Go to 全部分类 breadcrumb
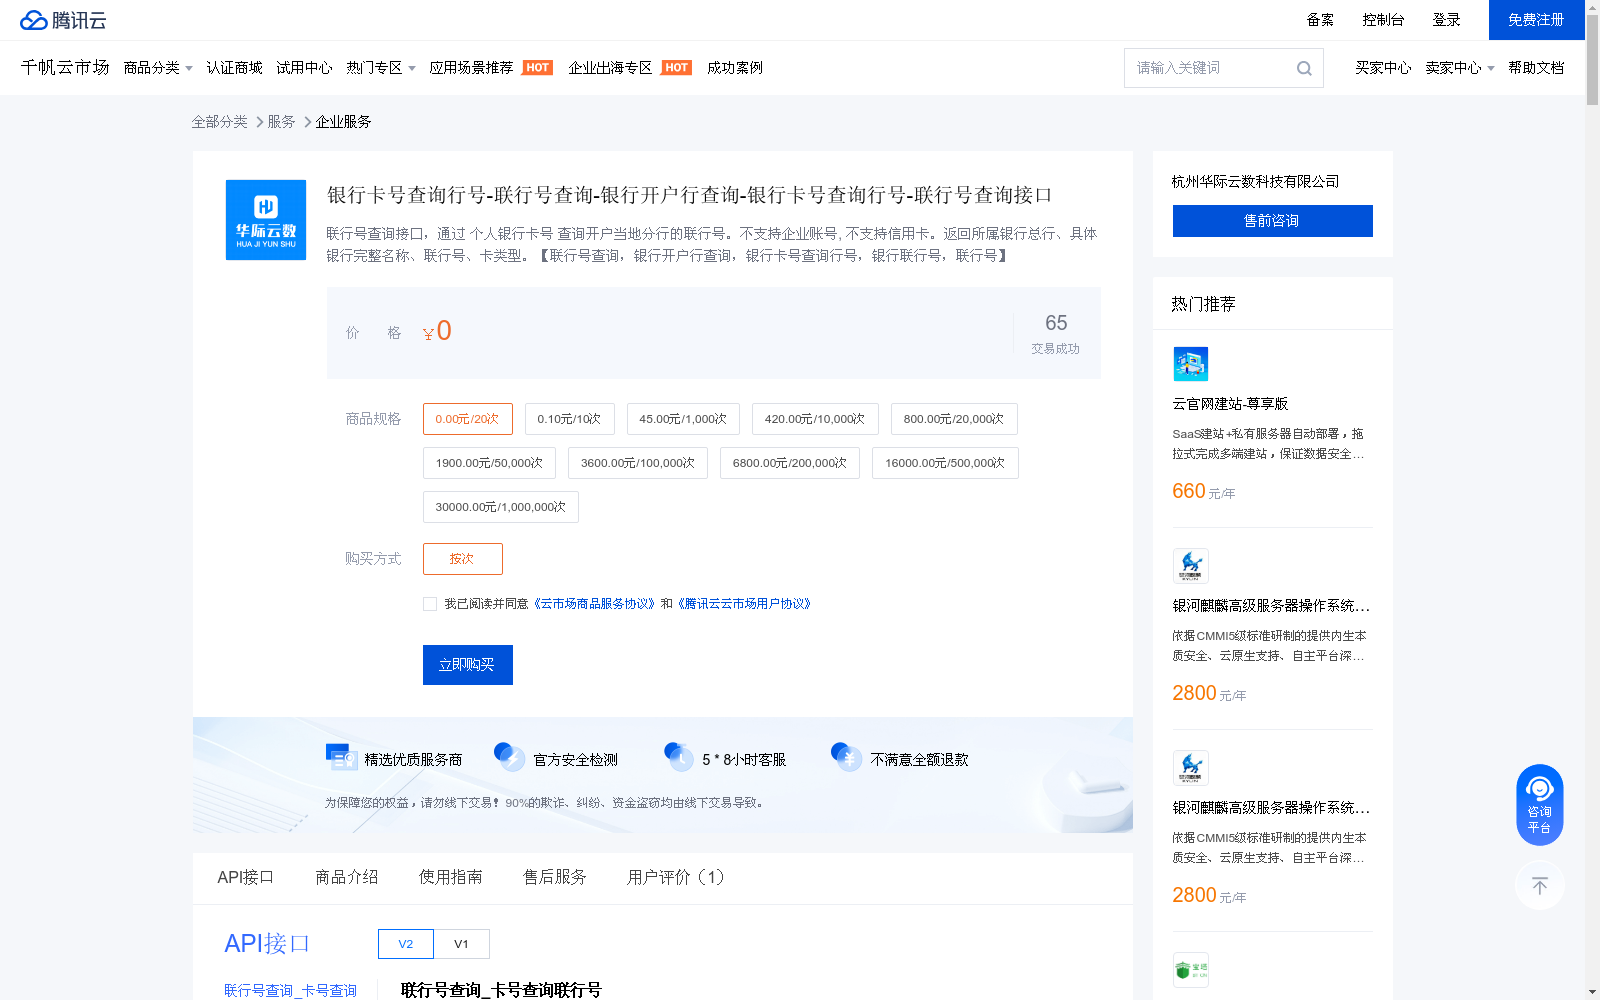This screenshot has height=1000, width=1600. click(220, 122)
